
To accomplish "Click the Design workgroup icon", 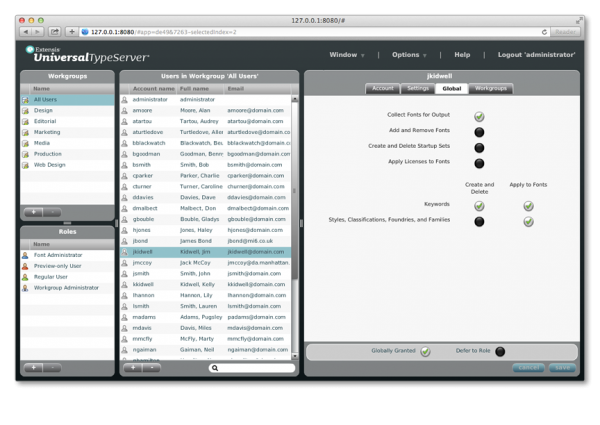I will pyautogui.click(x=26, y=111).
